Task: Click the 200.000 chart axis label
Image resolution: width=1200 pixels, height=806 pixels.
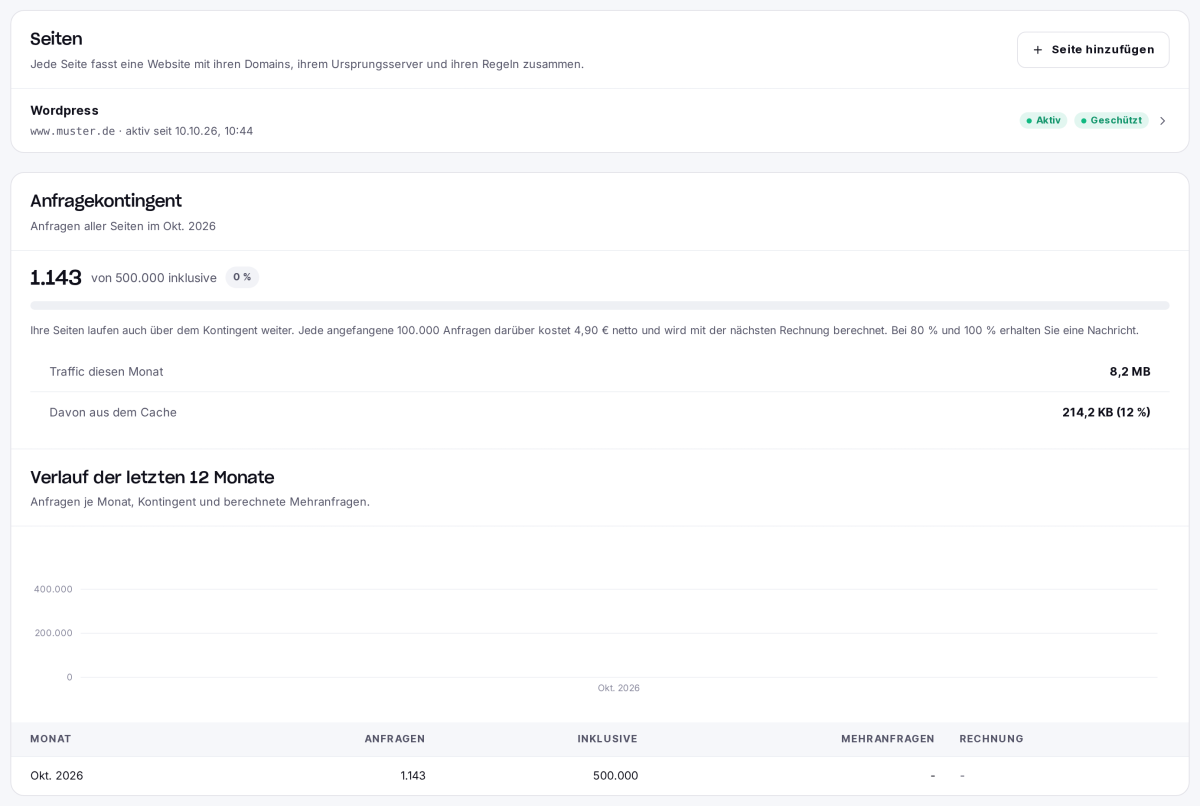Action: point(53,633)
